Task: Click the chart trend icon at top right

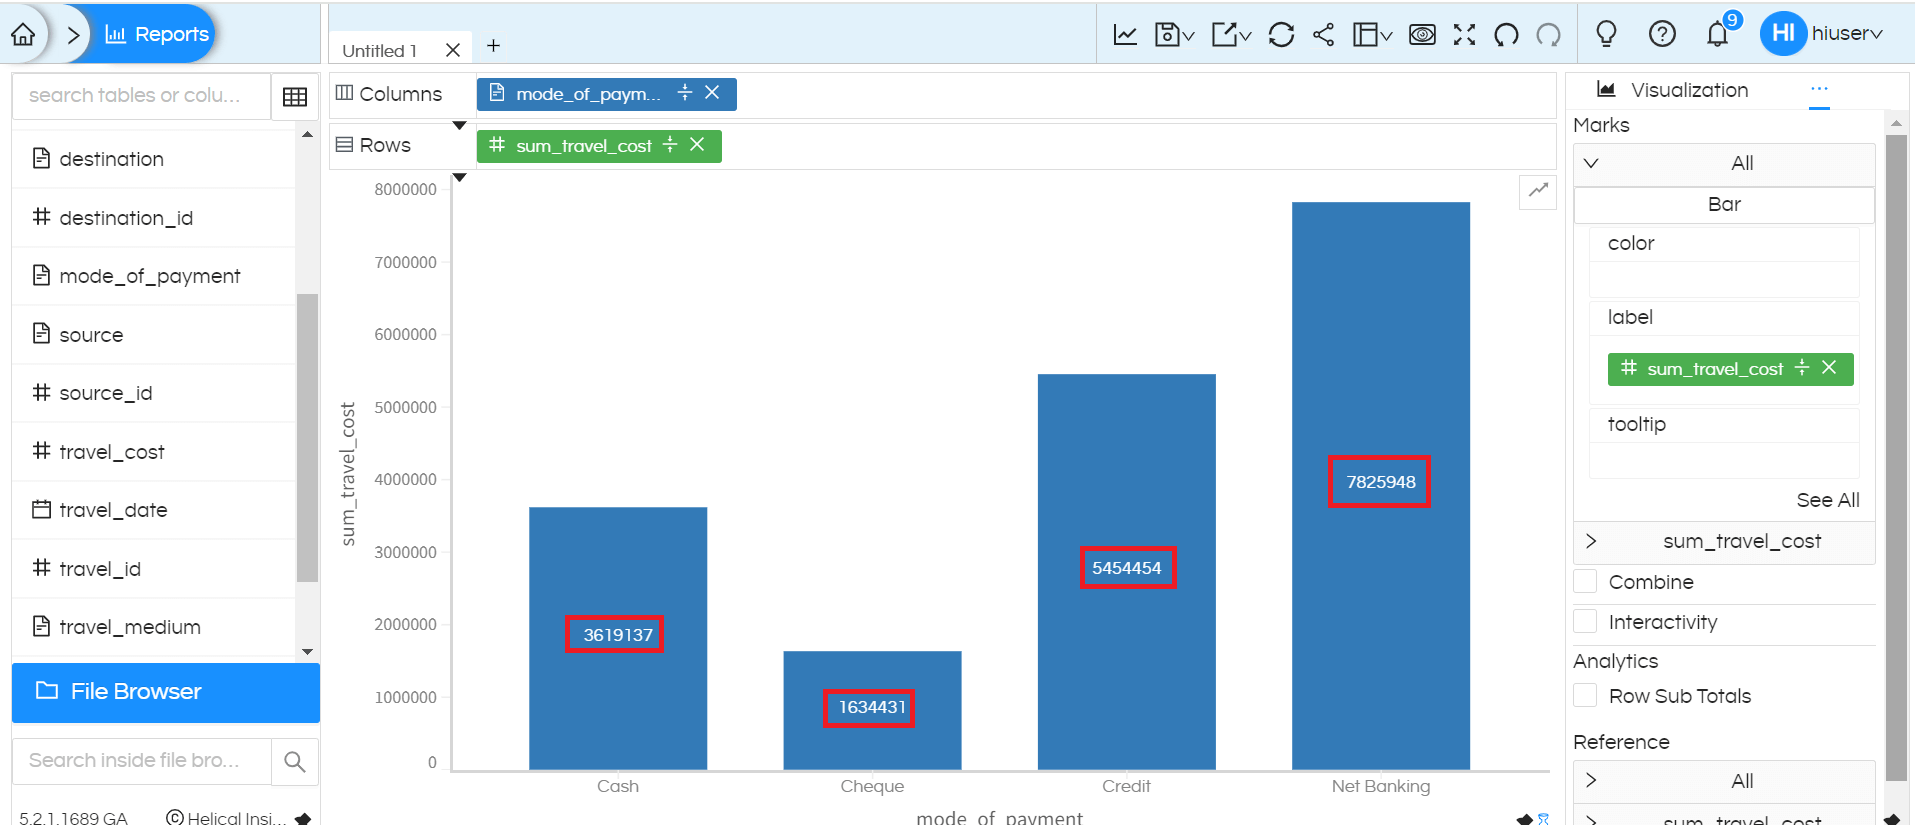Action: [1538, 191]
